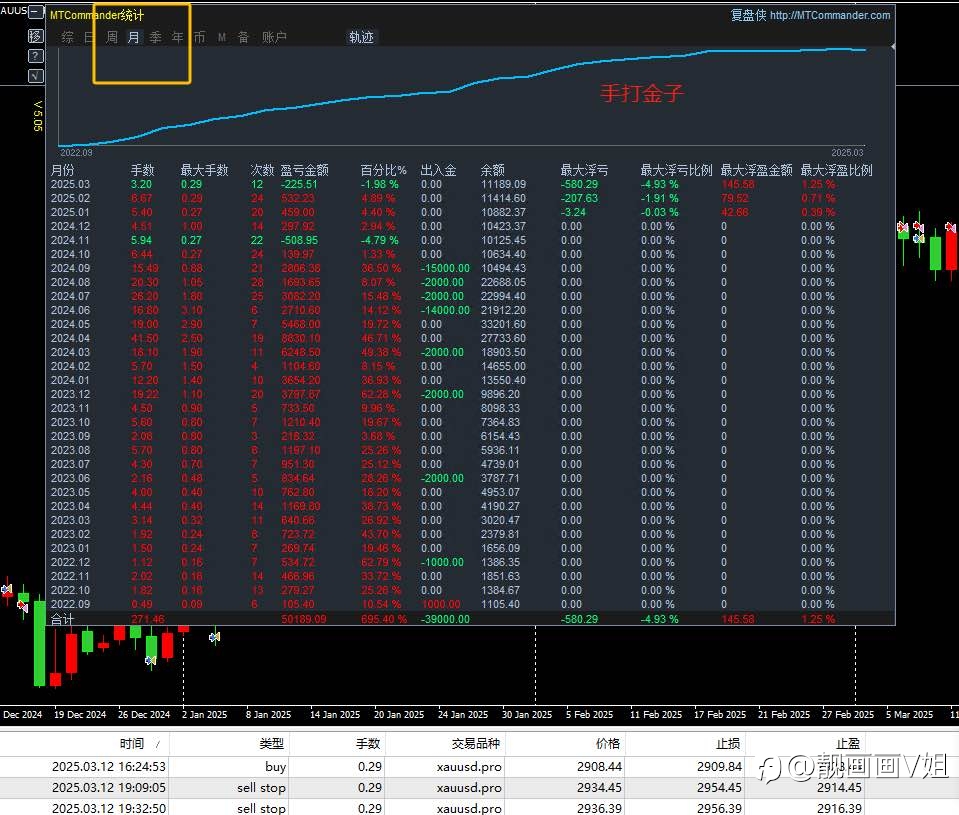Screen dimensions: 959x815
Task: Click the 出入金 column header
Action: [x=439, y=171]
